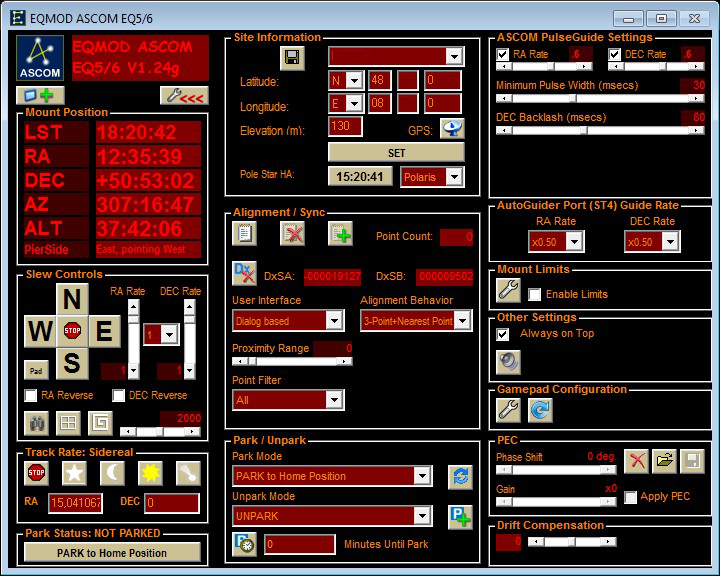
Task: Click DEC Backlash slider
Action: (600, 130)
